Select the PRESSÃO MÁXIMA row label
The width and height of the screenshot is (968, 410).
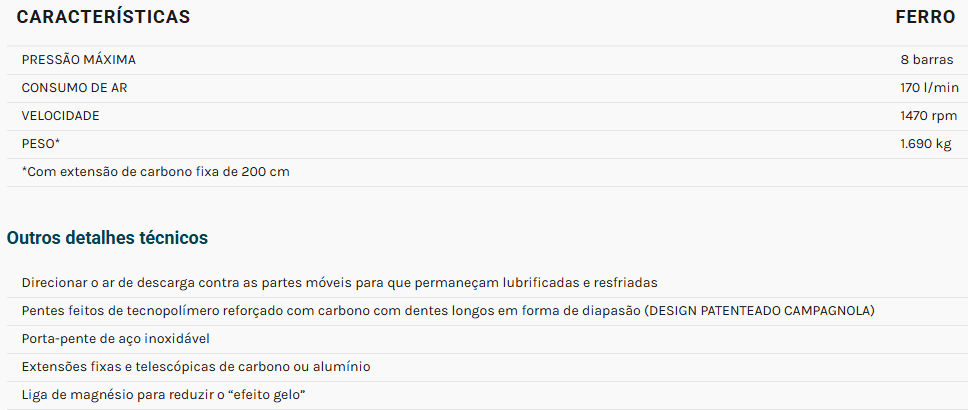pyautogui.click(x=78, y=60)
